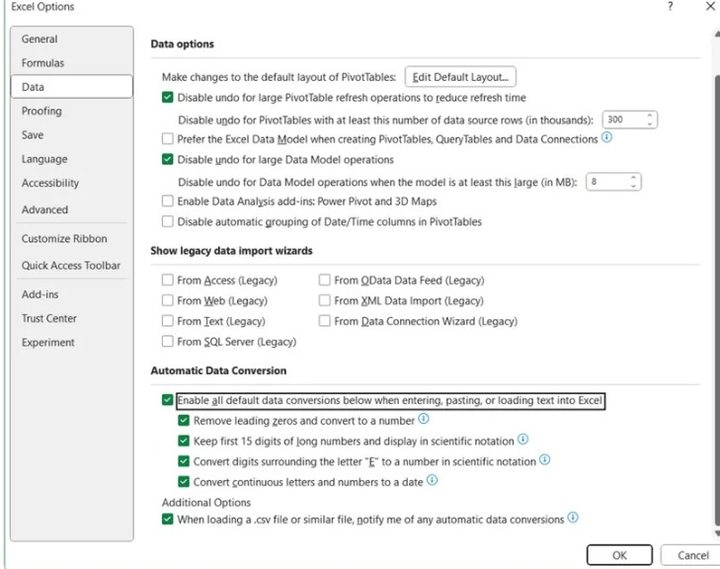
Task: Toggle Enable all default data conversions checkbox
Action: tap(168, 400)
